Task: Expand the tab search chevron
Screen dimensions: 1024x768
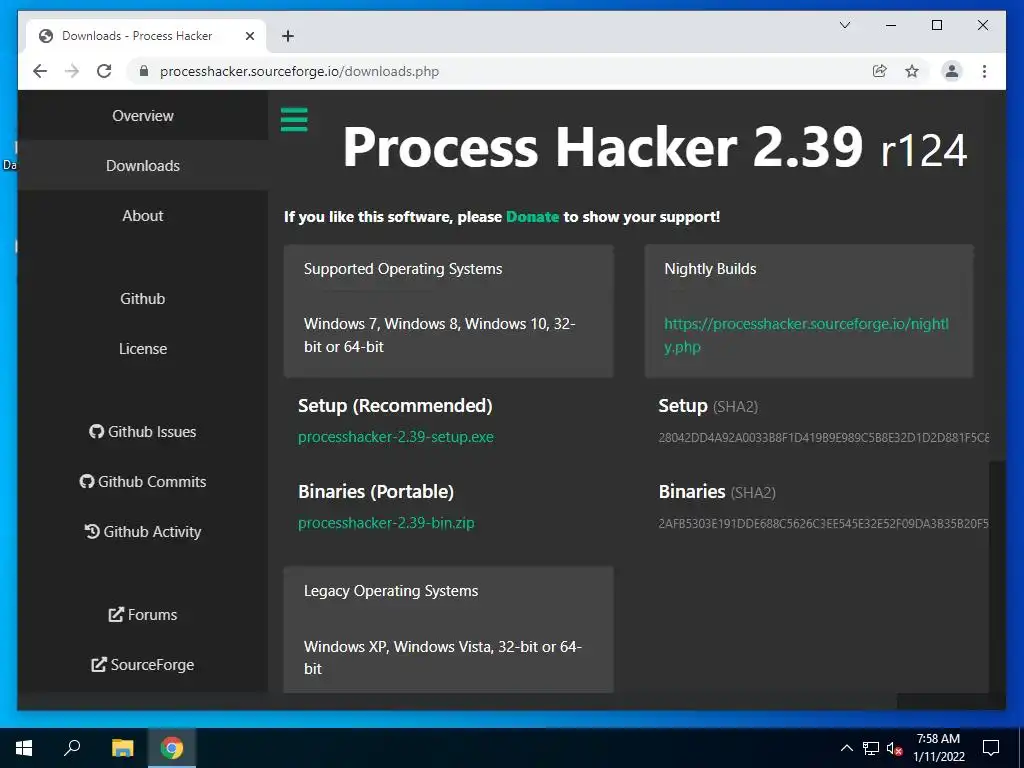Action: click(844, 25)
